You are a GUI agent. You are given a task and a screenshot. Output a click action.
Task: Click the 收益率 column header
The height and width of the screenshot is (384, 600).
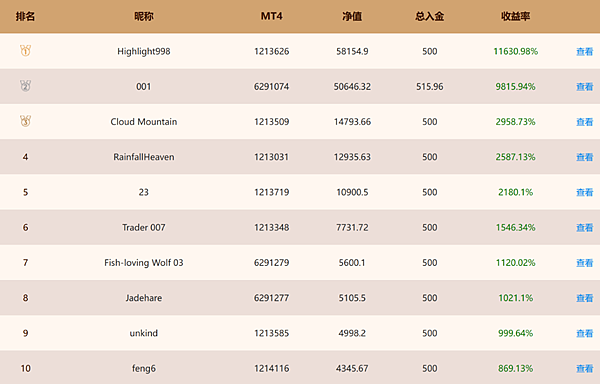(515, 16)
